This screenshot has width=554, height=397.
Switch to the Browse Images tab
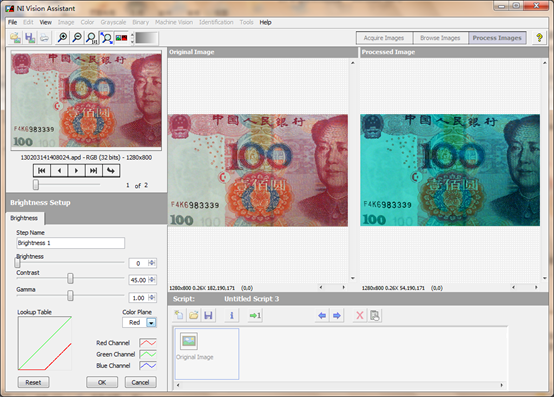[x=440, y=38]
